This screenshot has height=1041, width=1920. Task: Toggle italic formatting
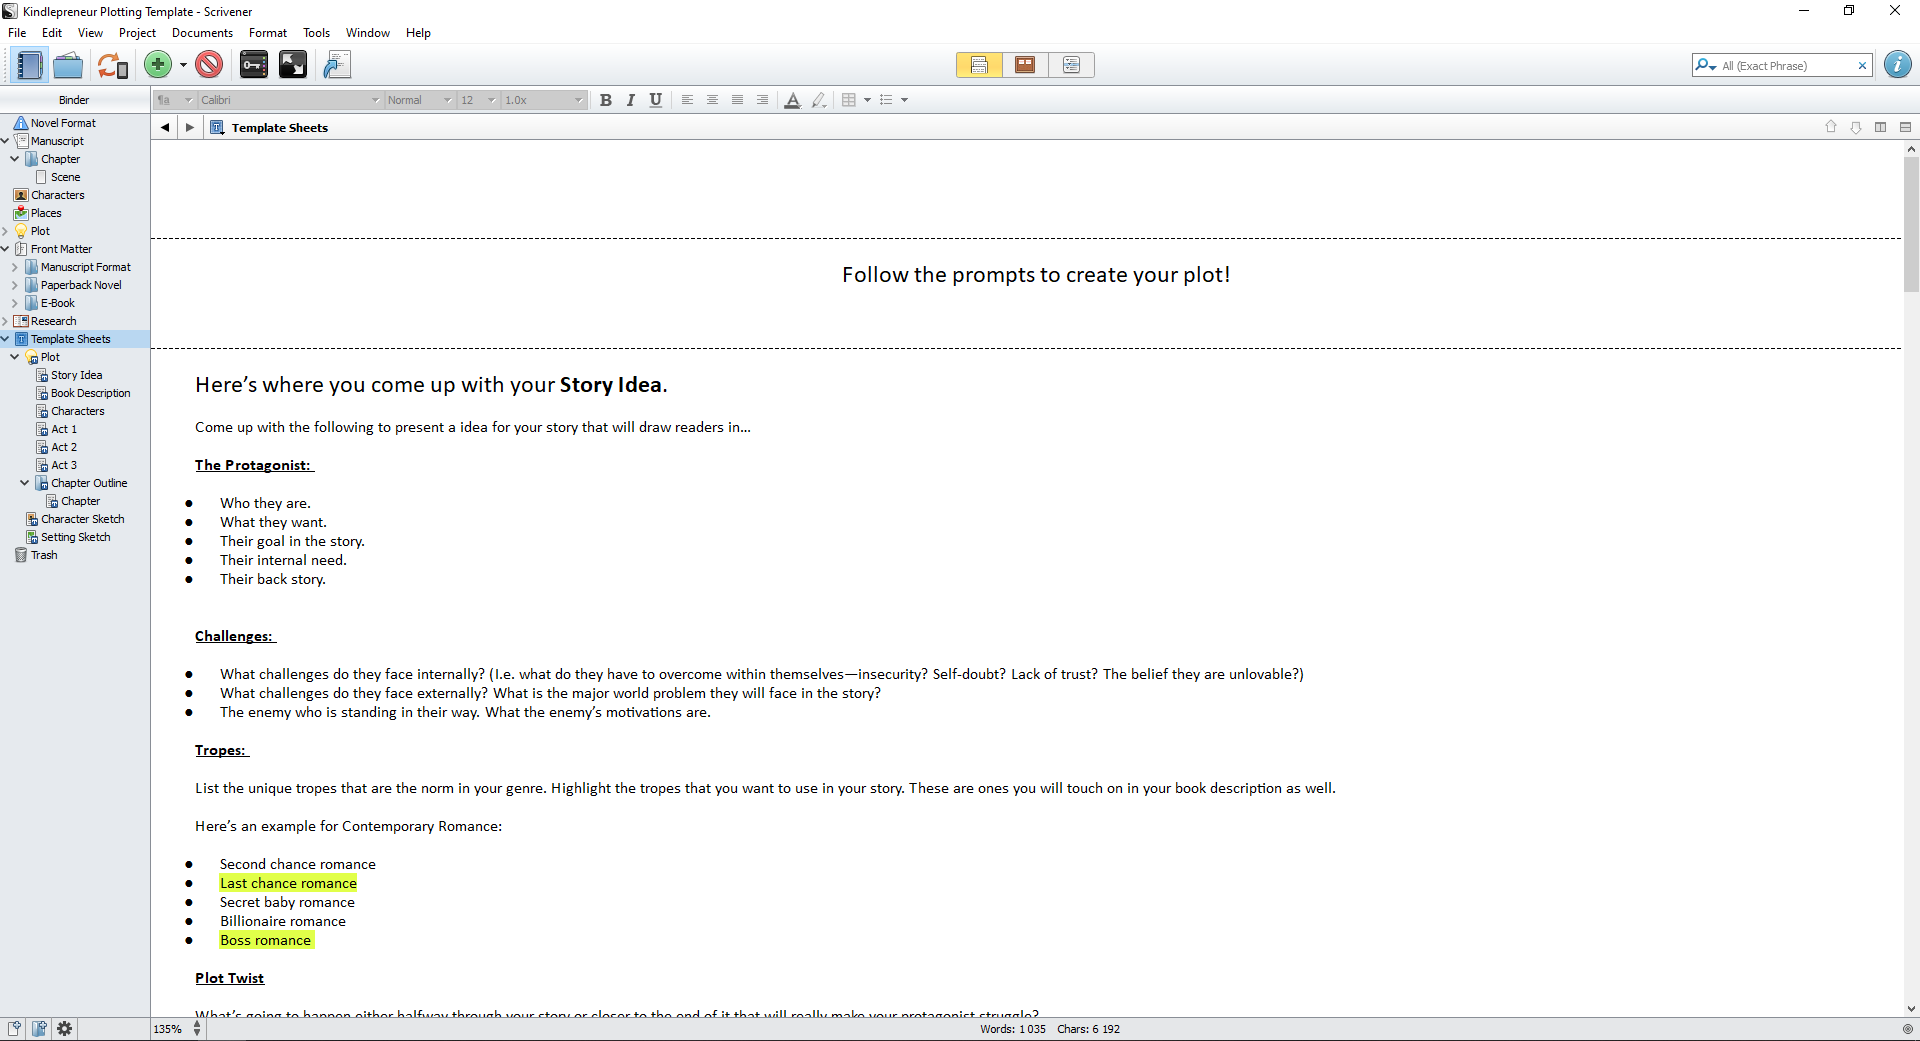[630, 100]
